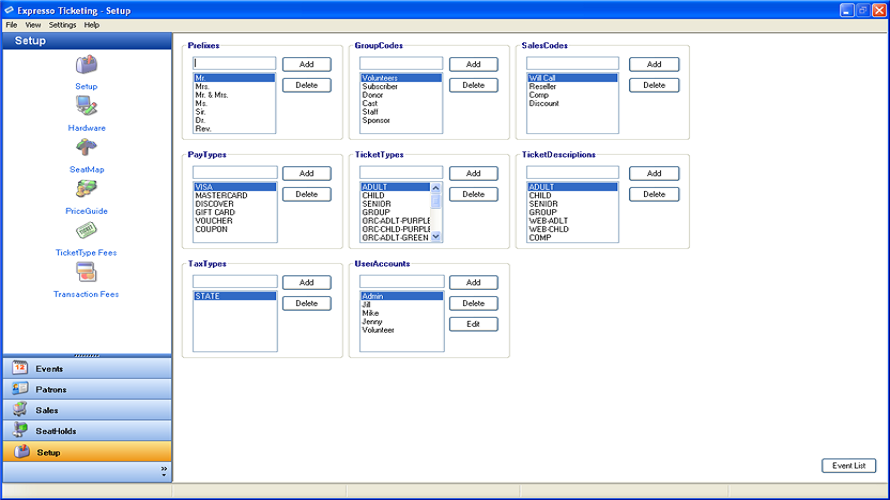
Task: Click Add in PayTypes group
Action: (x=307, y=173)
